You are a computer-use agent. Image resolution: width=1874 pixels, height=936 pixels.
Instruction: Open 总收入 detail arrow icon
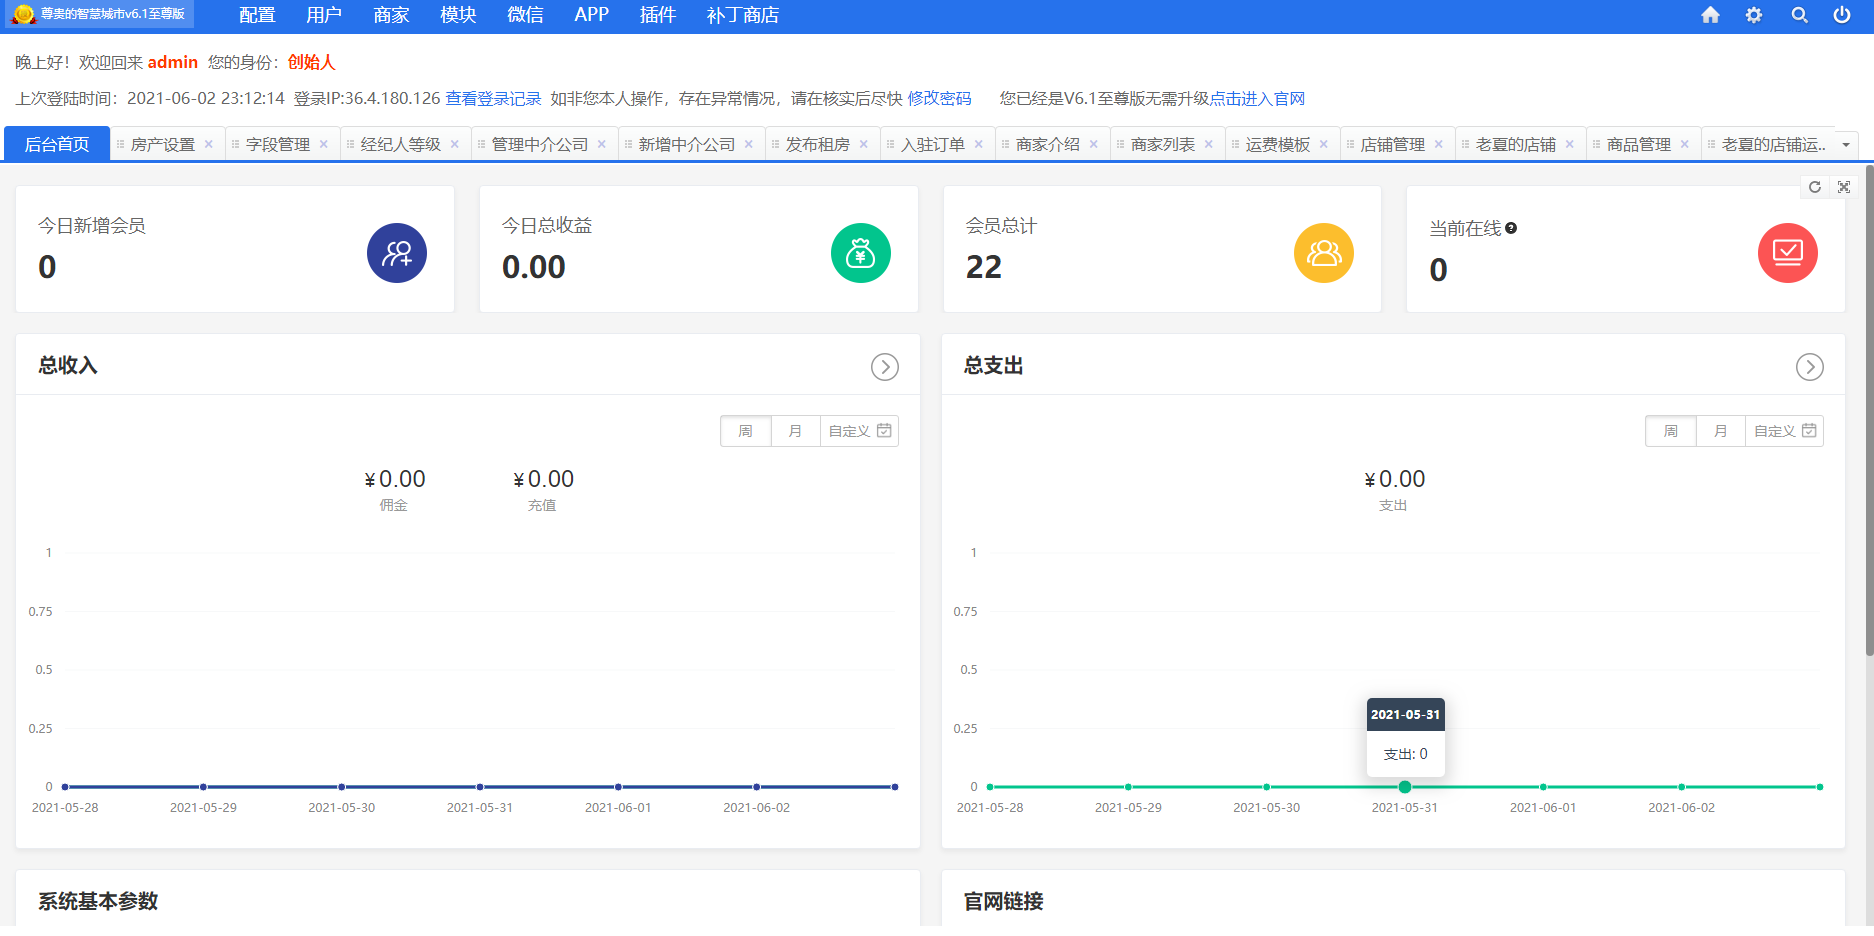tap(885, 367)
